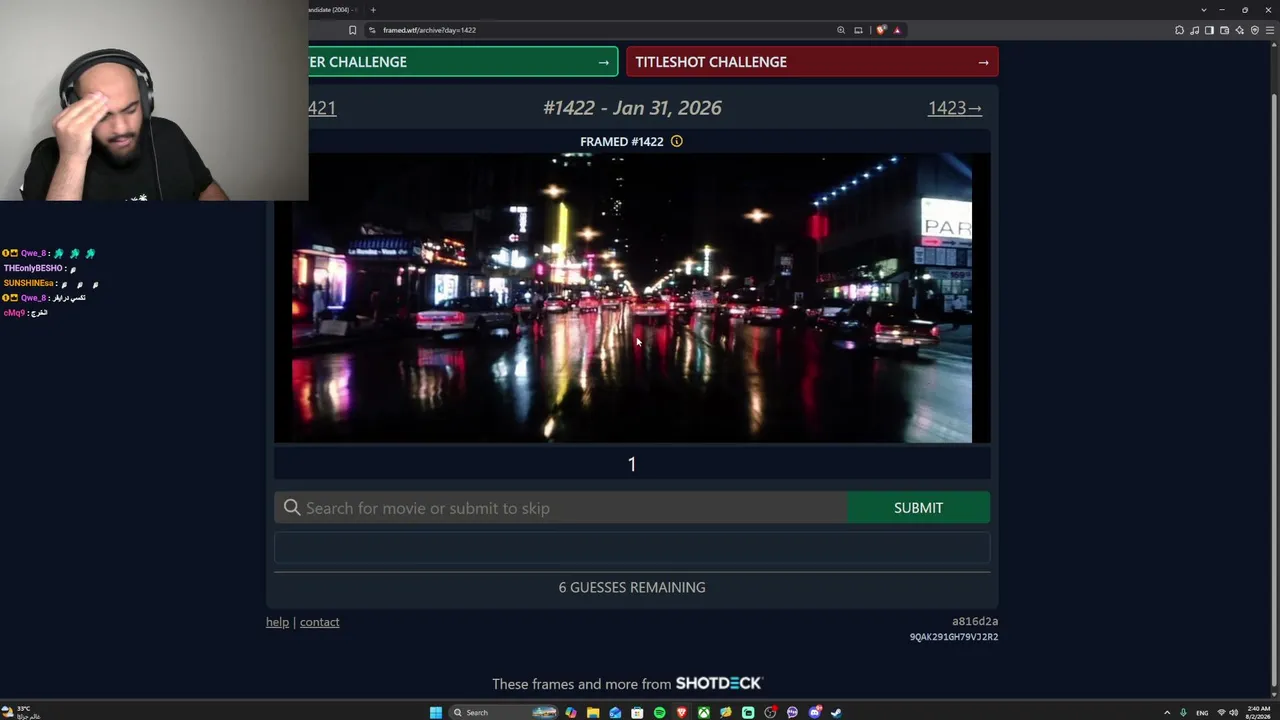Open Steam from the taskbar
The height and width of the screenshot is (720, 1280).
click(836, 712)
